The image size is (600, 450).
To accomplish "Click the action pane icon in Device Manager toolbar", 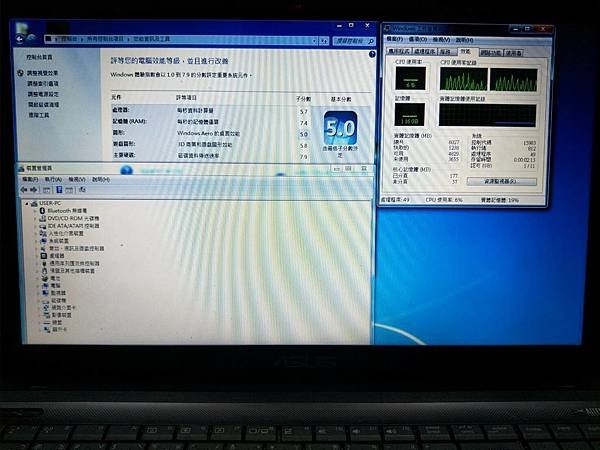I will (x=69, y=190).
